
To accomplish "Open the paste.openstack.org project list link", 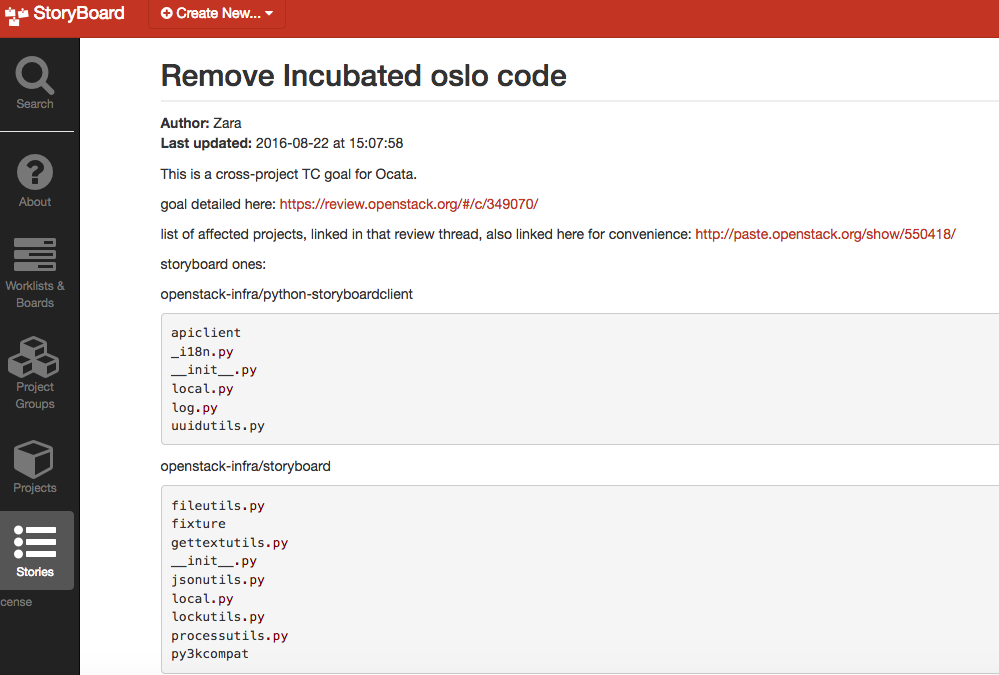I will click(x=825, y=234).
